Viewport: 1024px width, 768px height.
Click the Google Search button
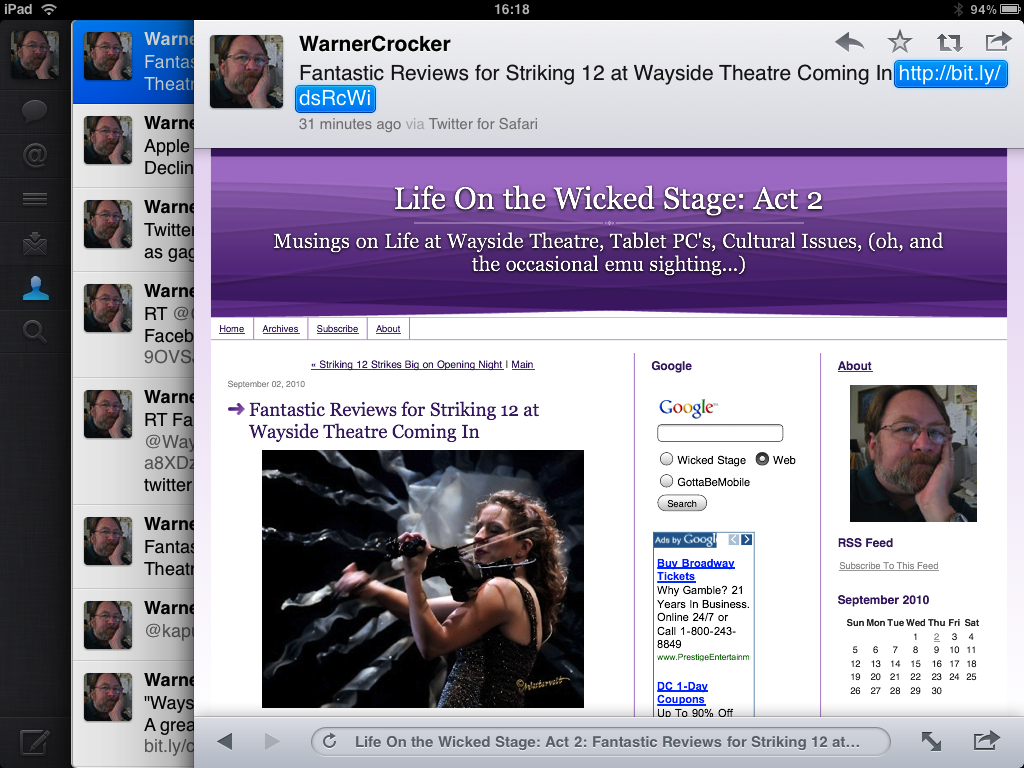click(x=682, y=504)
